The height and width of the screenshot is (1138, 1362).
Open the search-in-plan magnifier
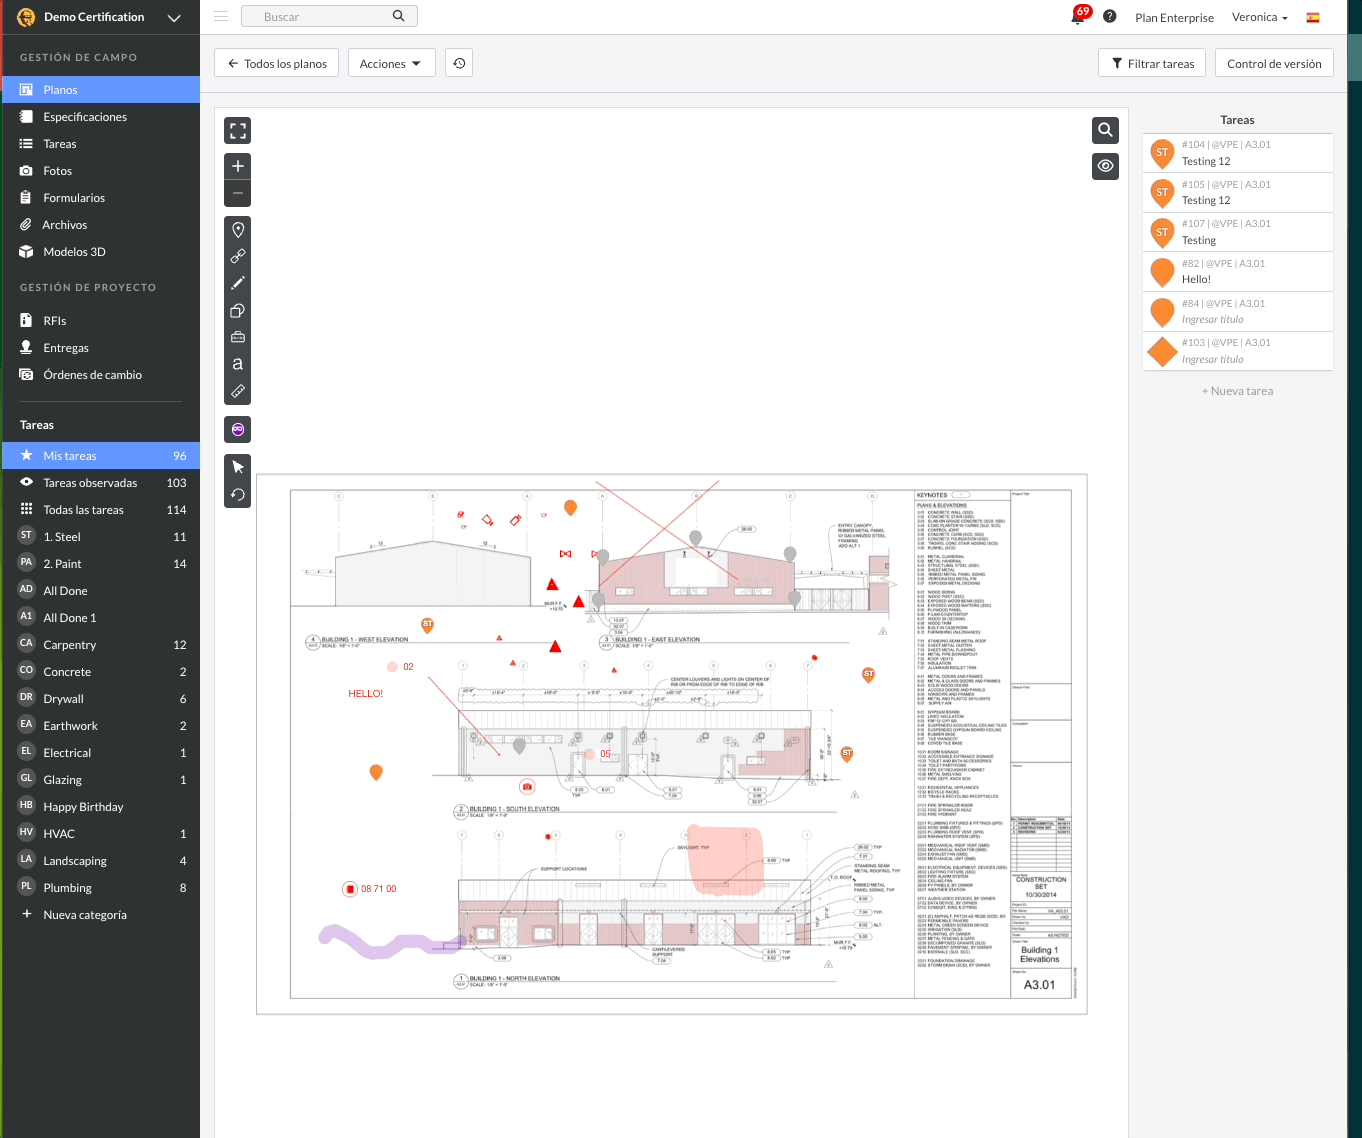click(1105, 130)
